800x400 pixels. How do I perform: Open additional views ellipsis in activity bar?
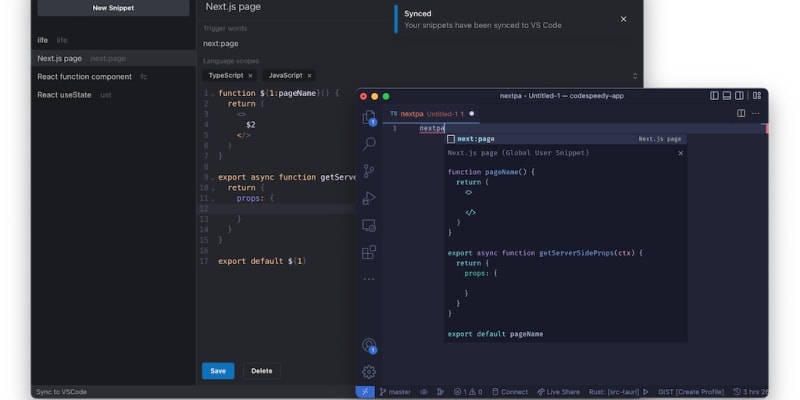tap(369, 279)
